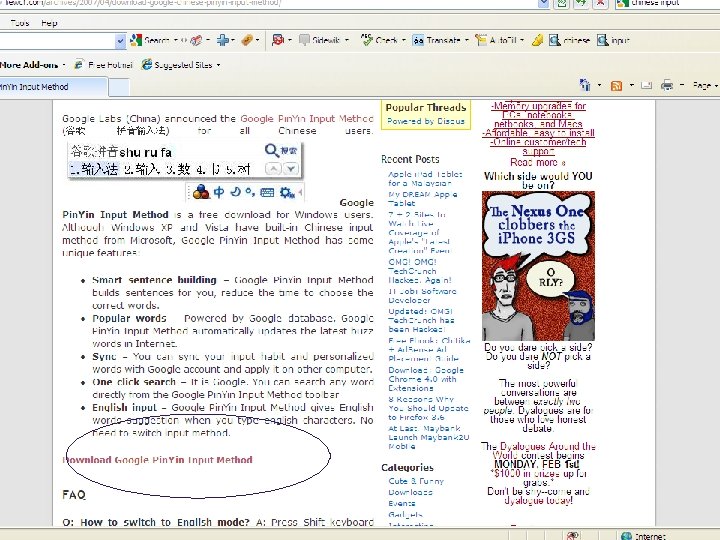Open the address bar history dropdown
Image resolution: width=720 pixels, height=540 pixels.
544,3
